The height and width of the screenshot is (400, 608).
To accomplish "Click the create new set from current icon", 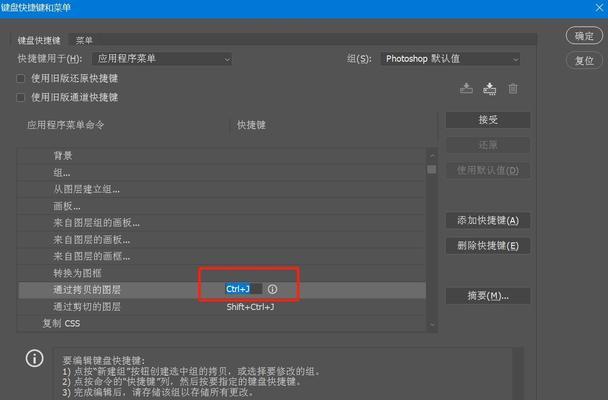I will pos(489,89).
